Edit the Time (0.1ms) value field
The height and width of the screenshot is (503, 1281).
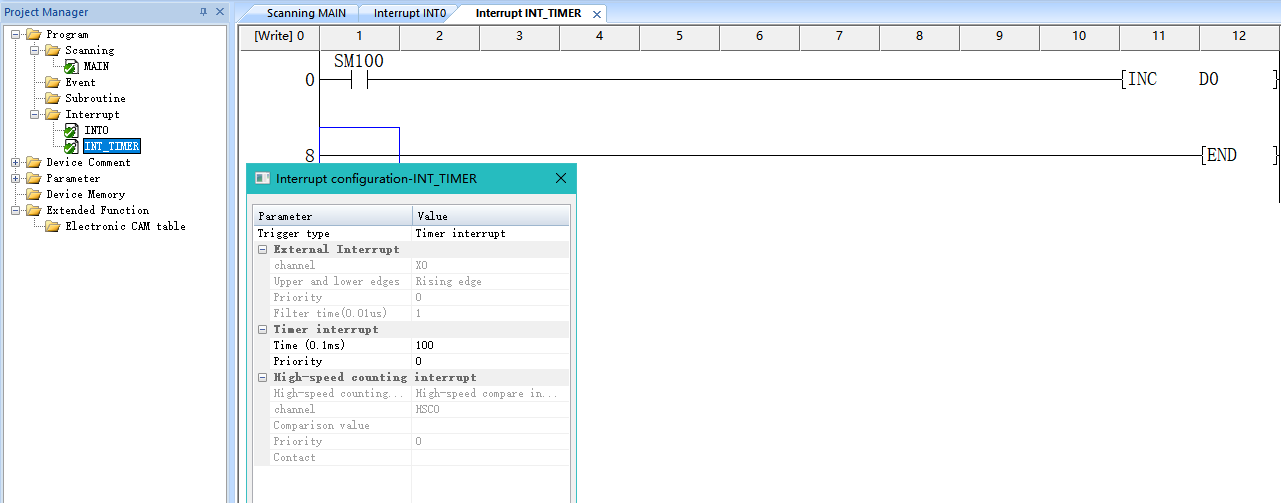[490, 345]
